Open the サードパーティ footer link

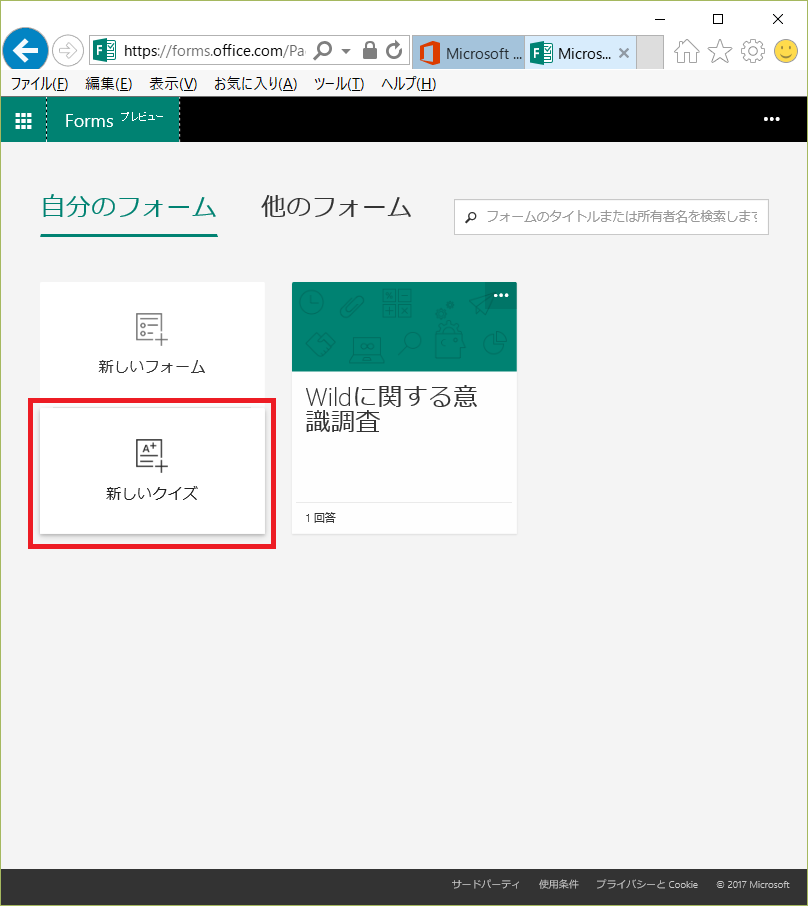(485, 884)
